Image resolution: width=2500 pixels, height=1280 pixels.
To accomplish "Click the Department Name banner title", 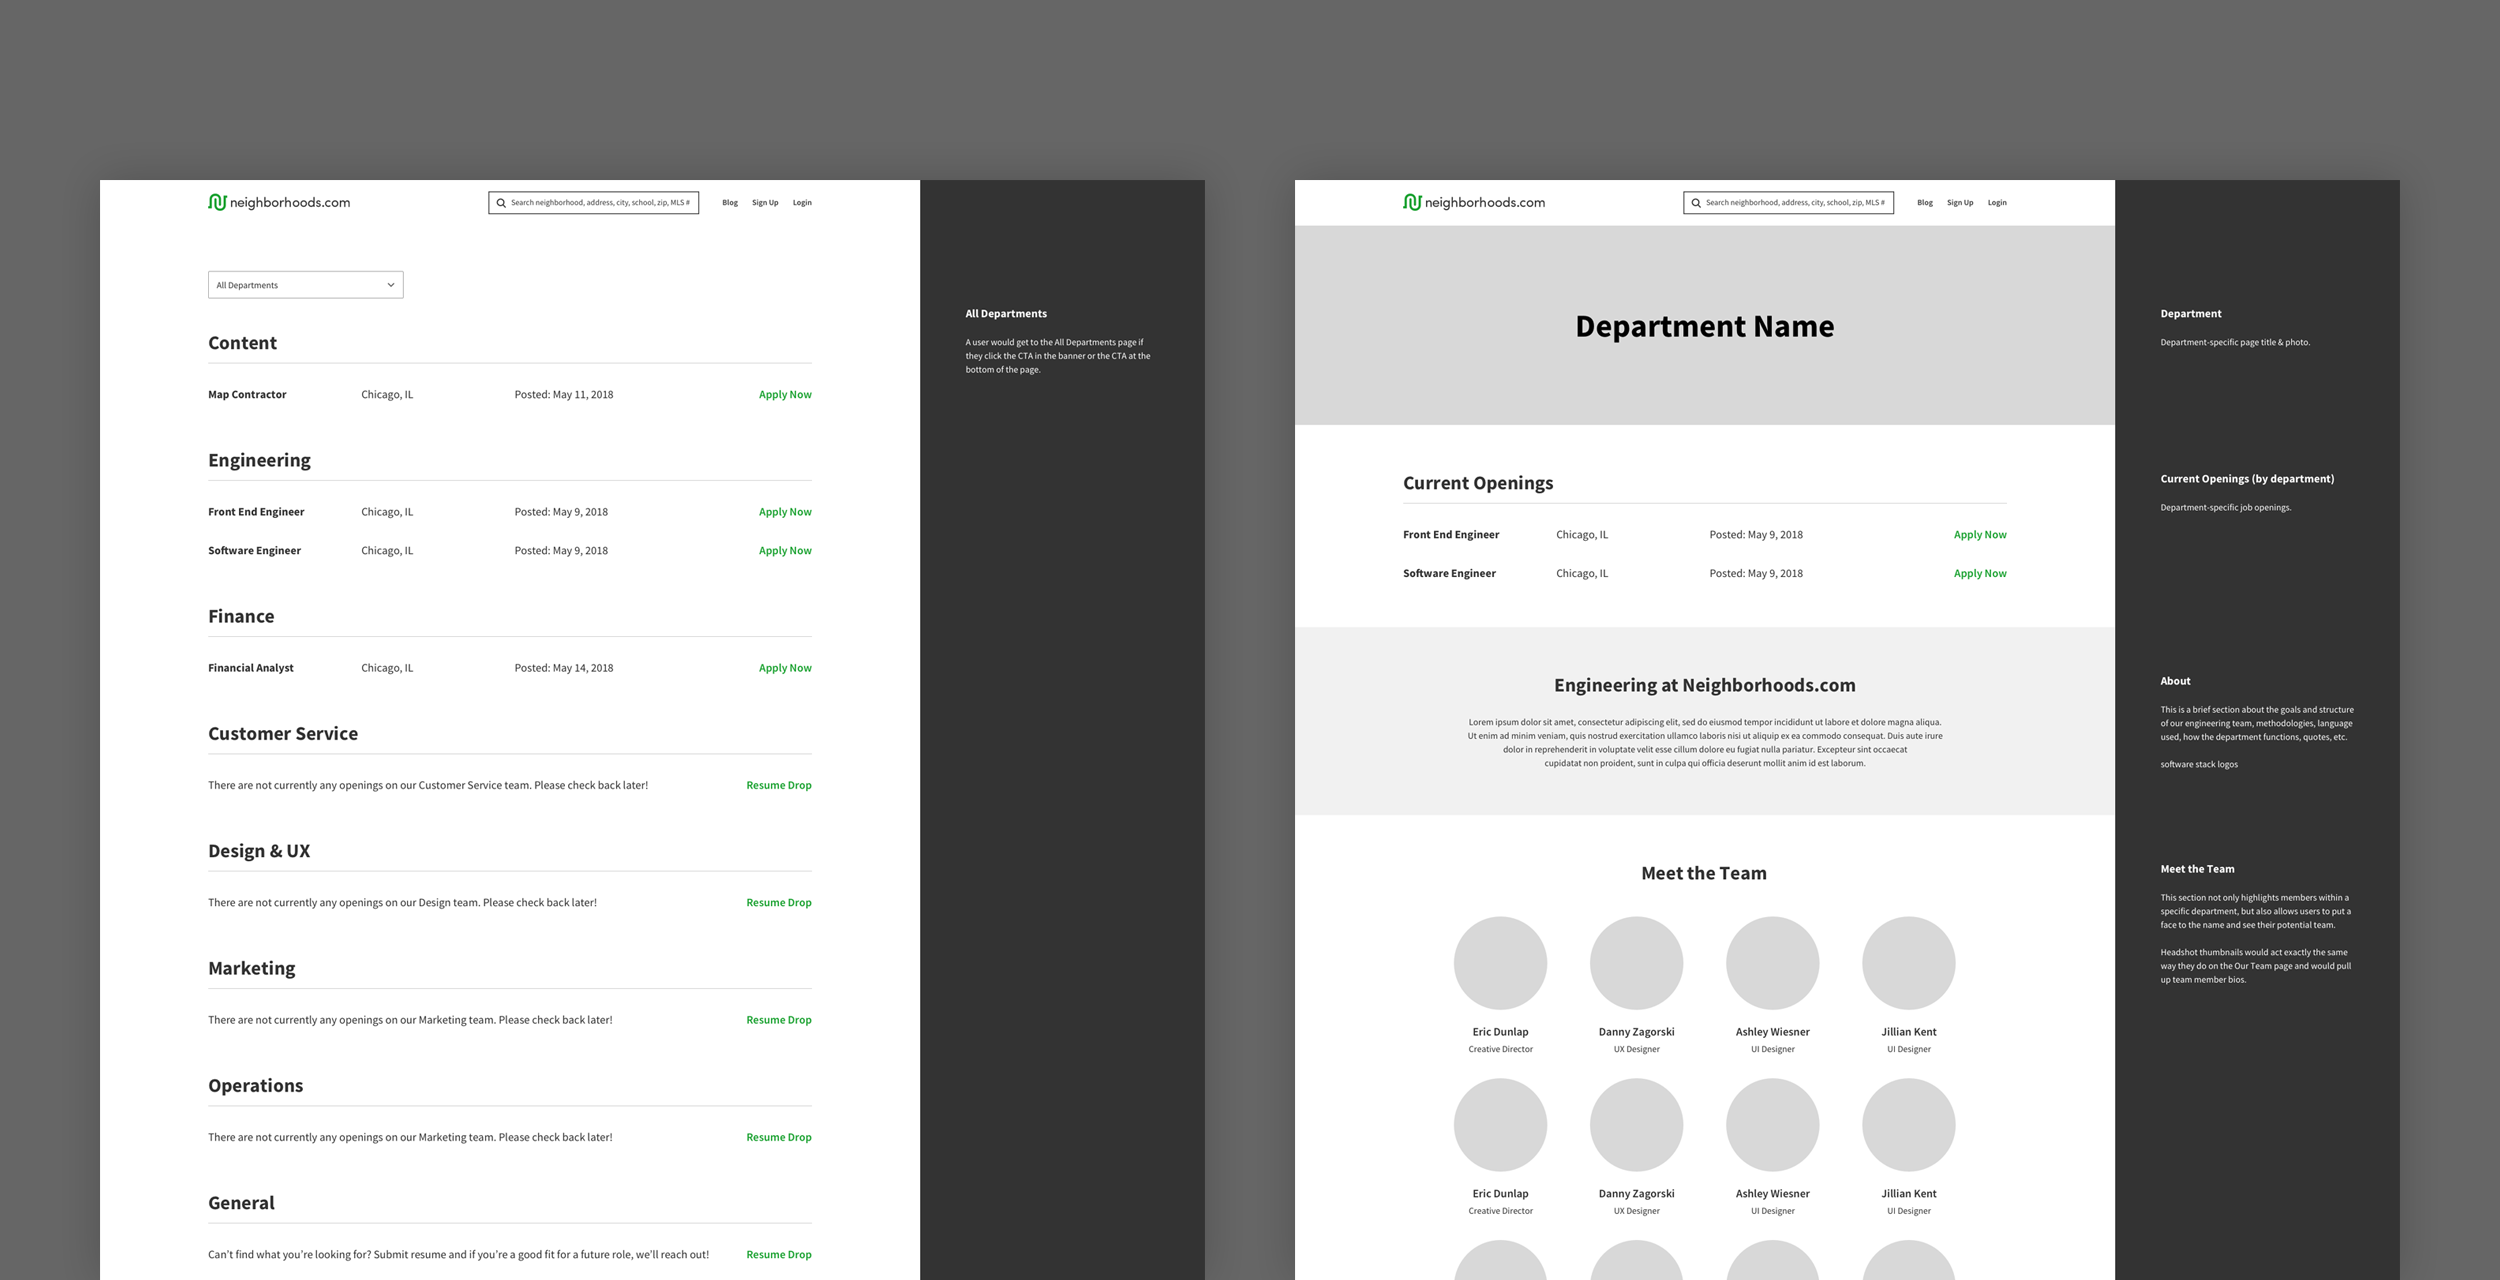I will pyautogui.click(x=1704, y=327).
